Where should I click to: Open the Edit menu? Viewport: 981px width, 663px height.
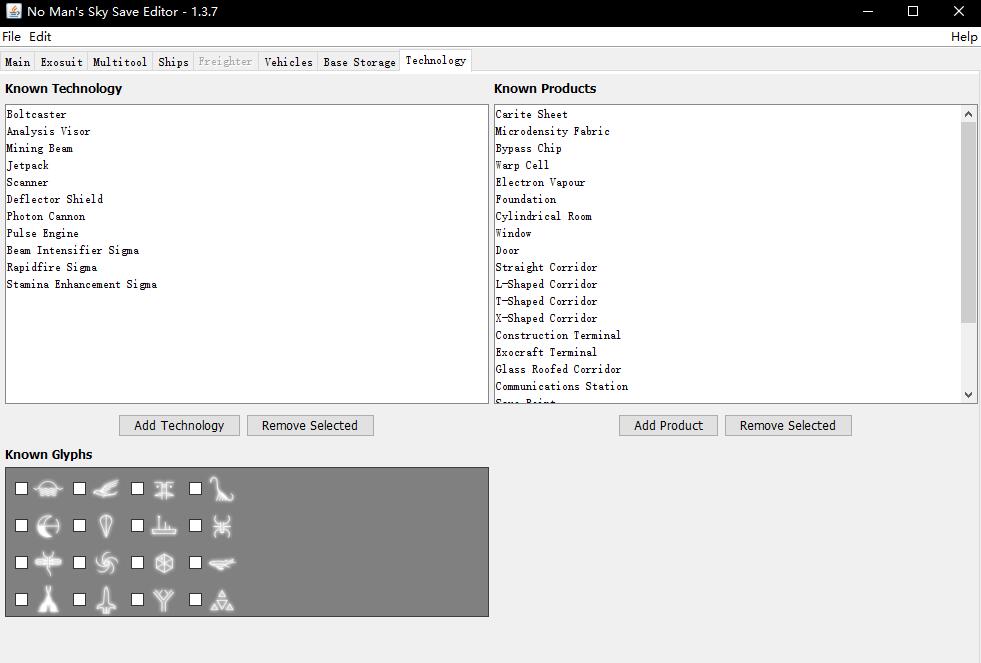click(40, 36)
